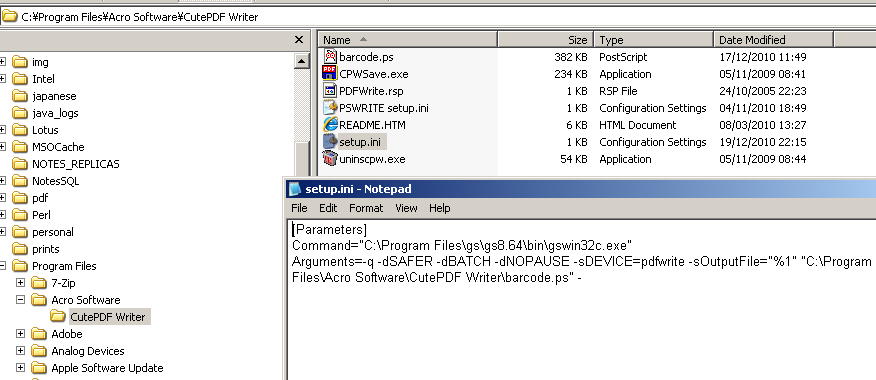Viewport: 876px width, 380px height.
Task: Select the img folder icon
Action: [20, 61]
